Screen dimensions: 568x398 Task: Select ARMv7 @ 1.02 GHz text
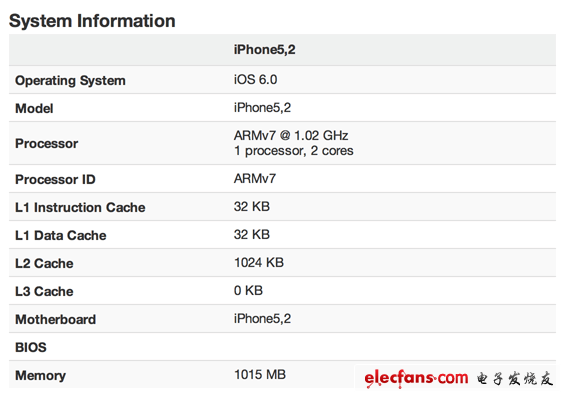point(291,135)
